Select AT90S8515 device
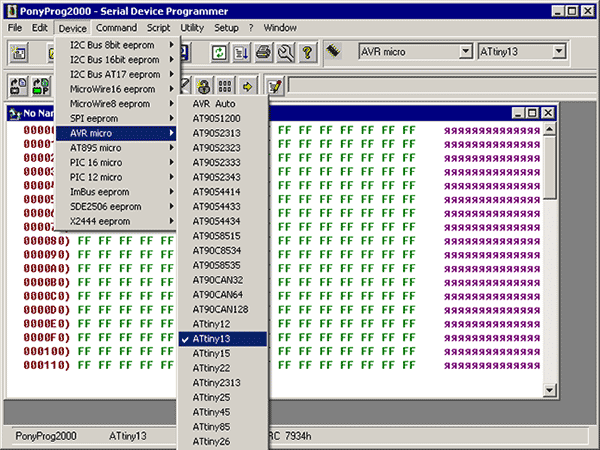The height and width of the screenshot is (450, 600). 223,236
